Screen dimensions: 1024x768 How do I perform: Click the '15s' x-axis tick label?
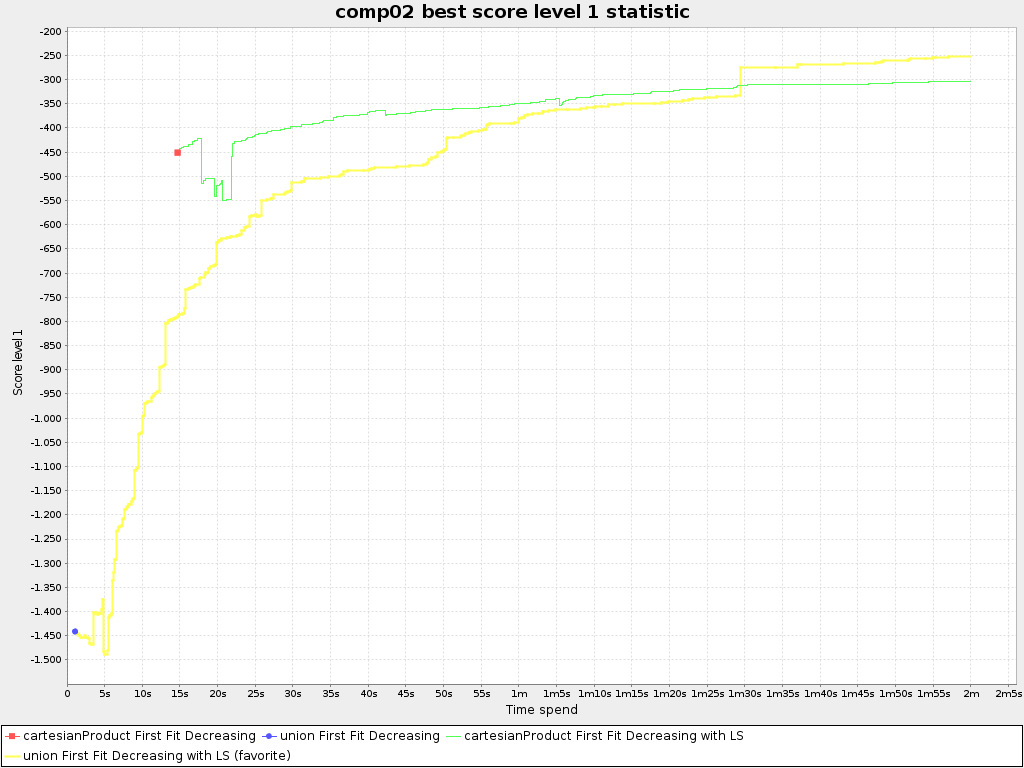(180, 694)
